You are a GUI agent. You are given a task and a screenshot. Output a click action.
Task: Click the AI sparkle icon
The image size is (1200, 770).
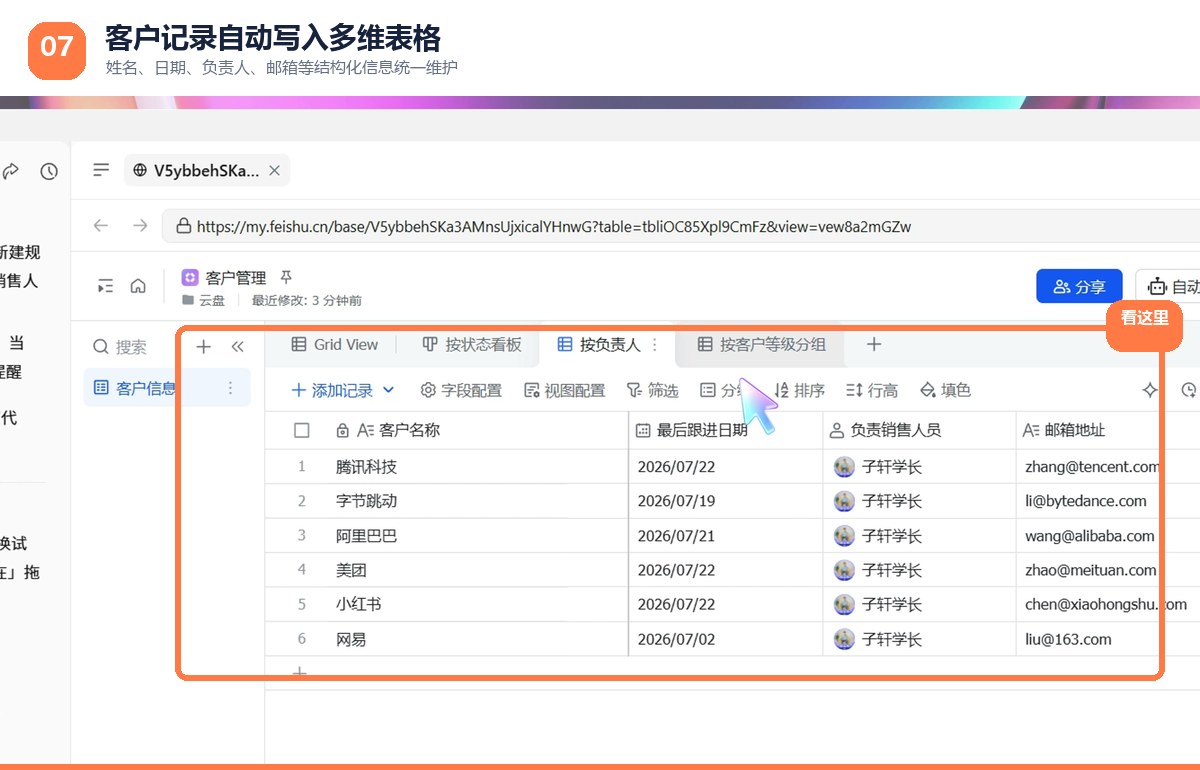pos(1150,390)
